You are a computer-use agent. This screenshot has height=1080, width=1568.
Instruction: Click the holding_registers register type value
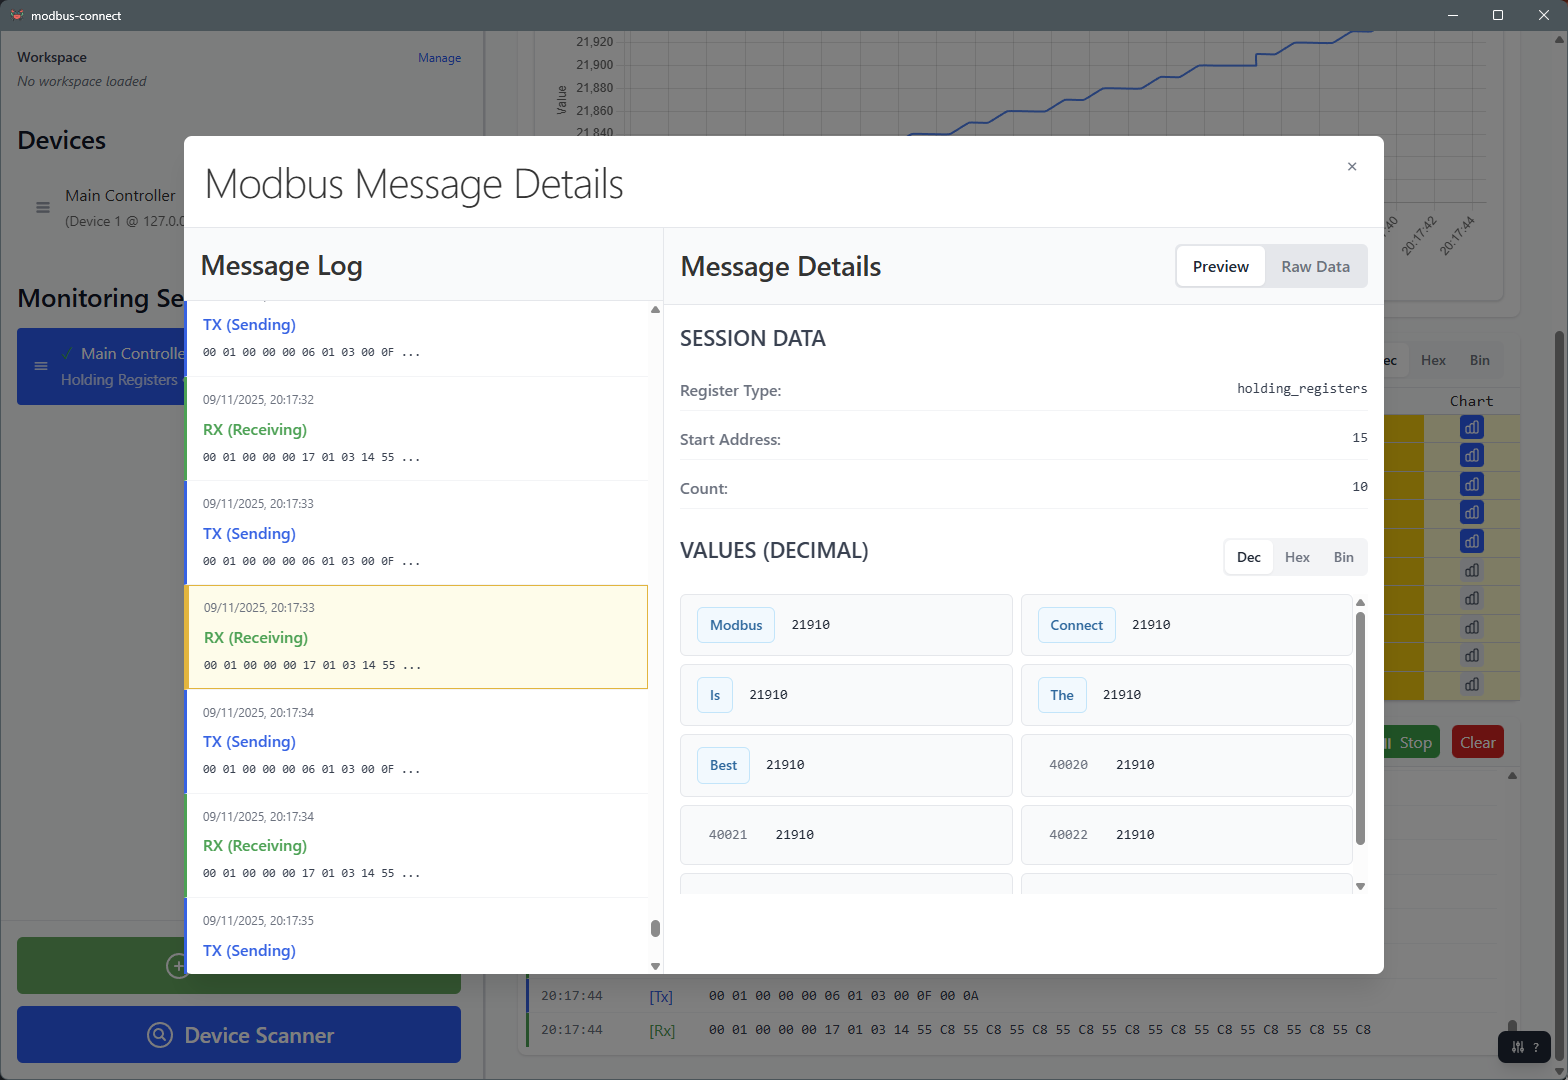click(x=1302, y=388)
